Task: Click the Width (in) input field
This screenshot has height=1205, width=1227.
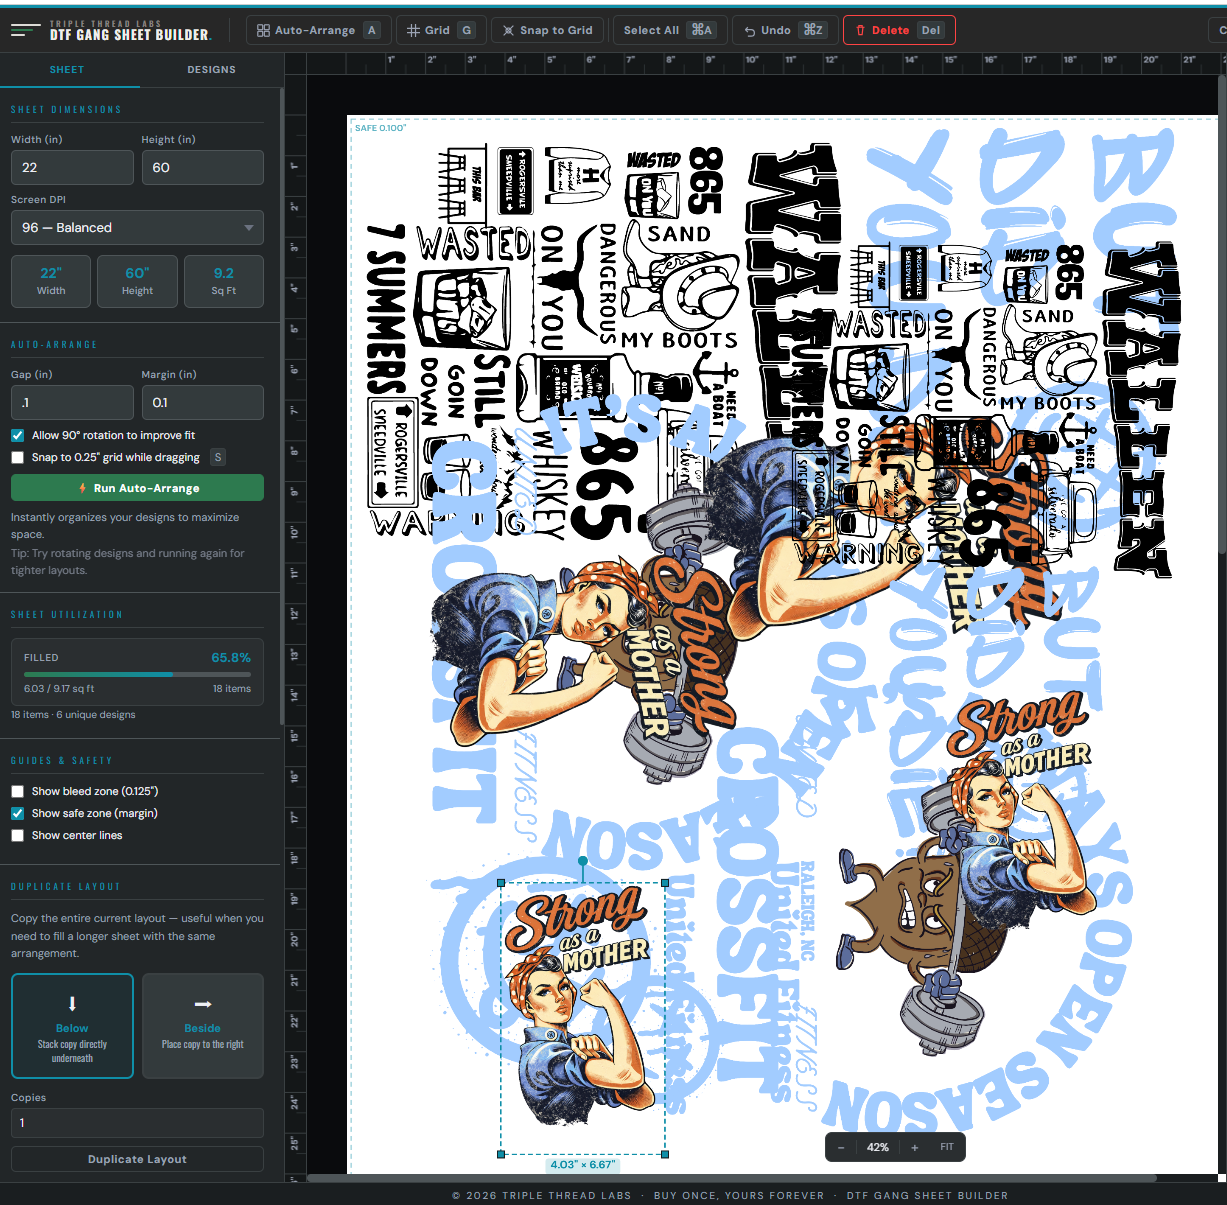Action: coord(72,167)
